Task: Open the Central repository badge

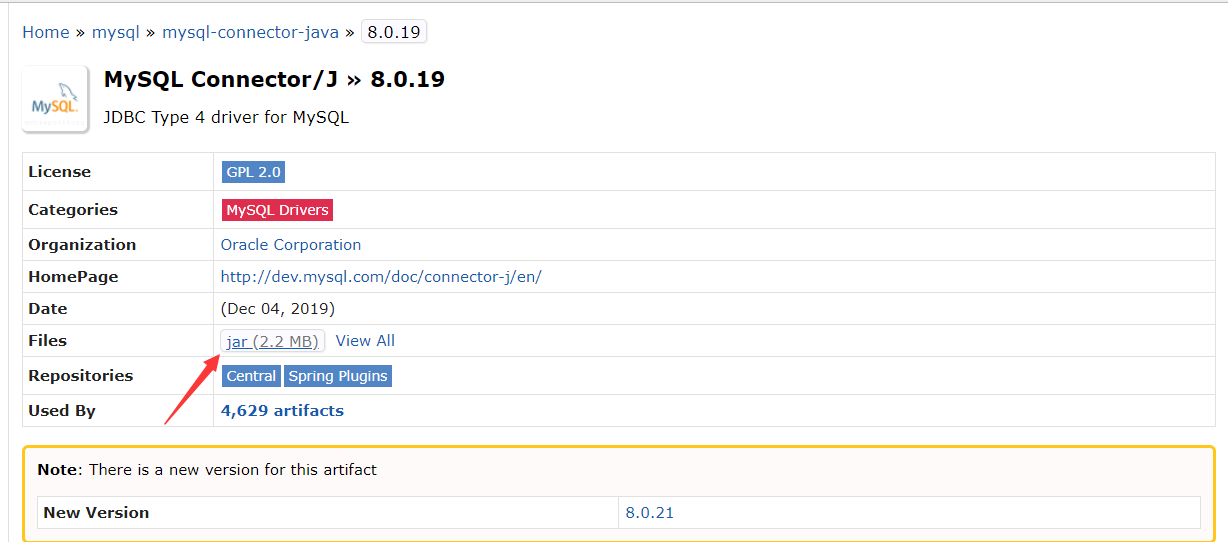Action: (x=251, y=376)
